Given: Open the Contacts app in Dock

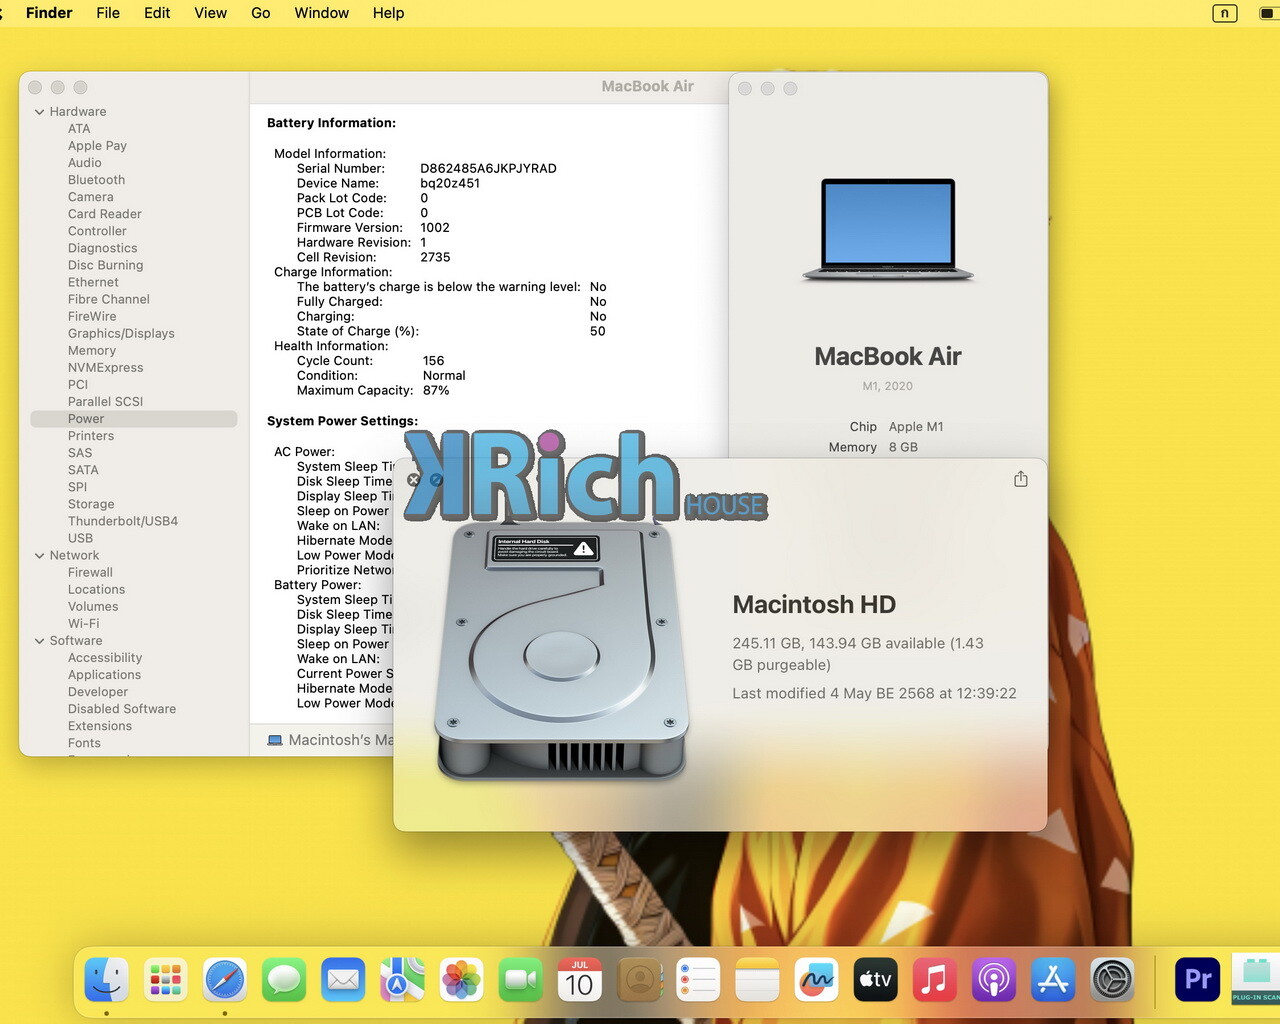Looking at the screenshot, I should [x=639, y=980].
